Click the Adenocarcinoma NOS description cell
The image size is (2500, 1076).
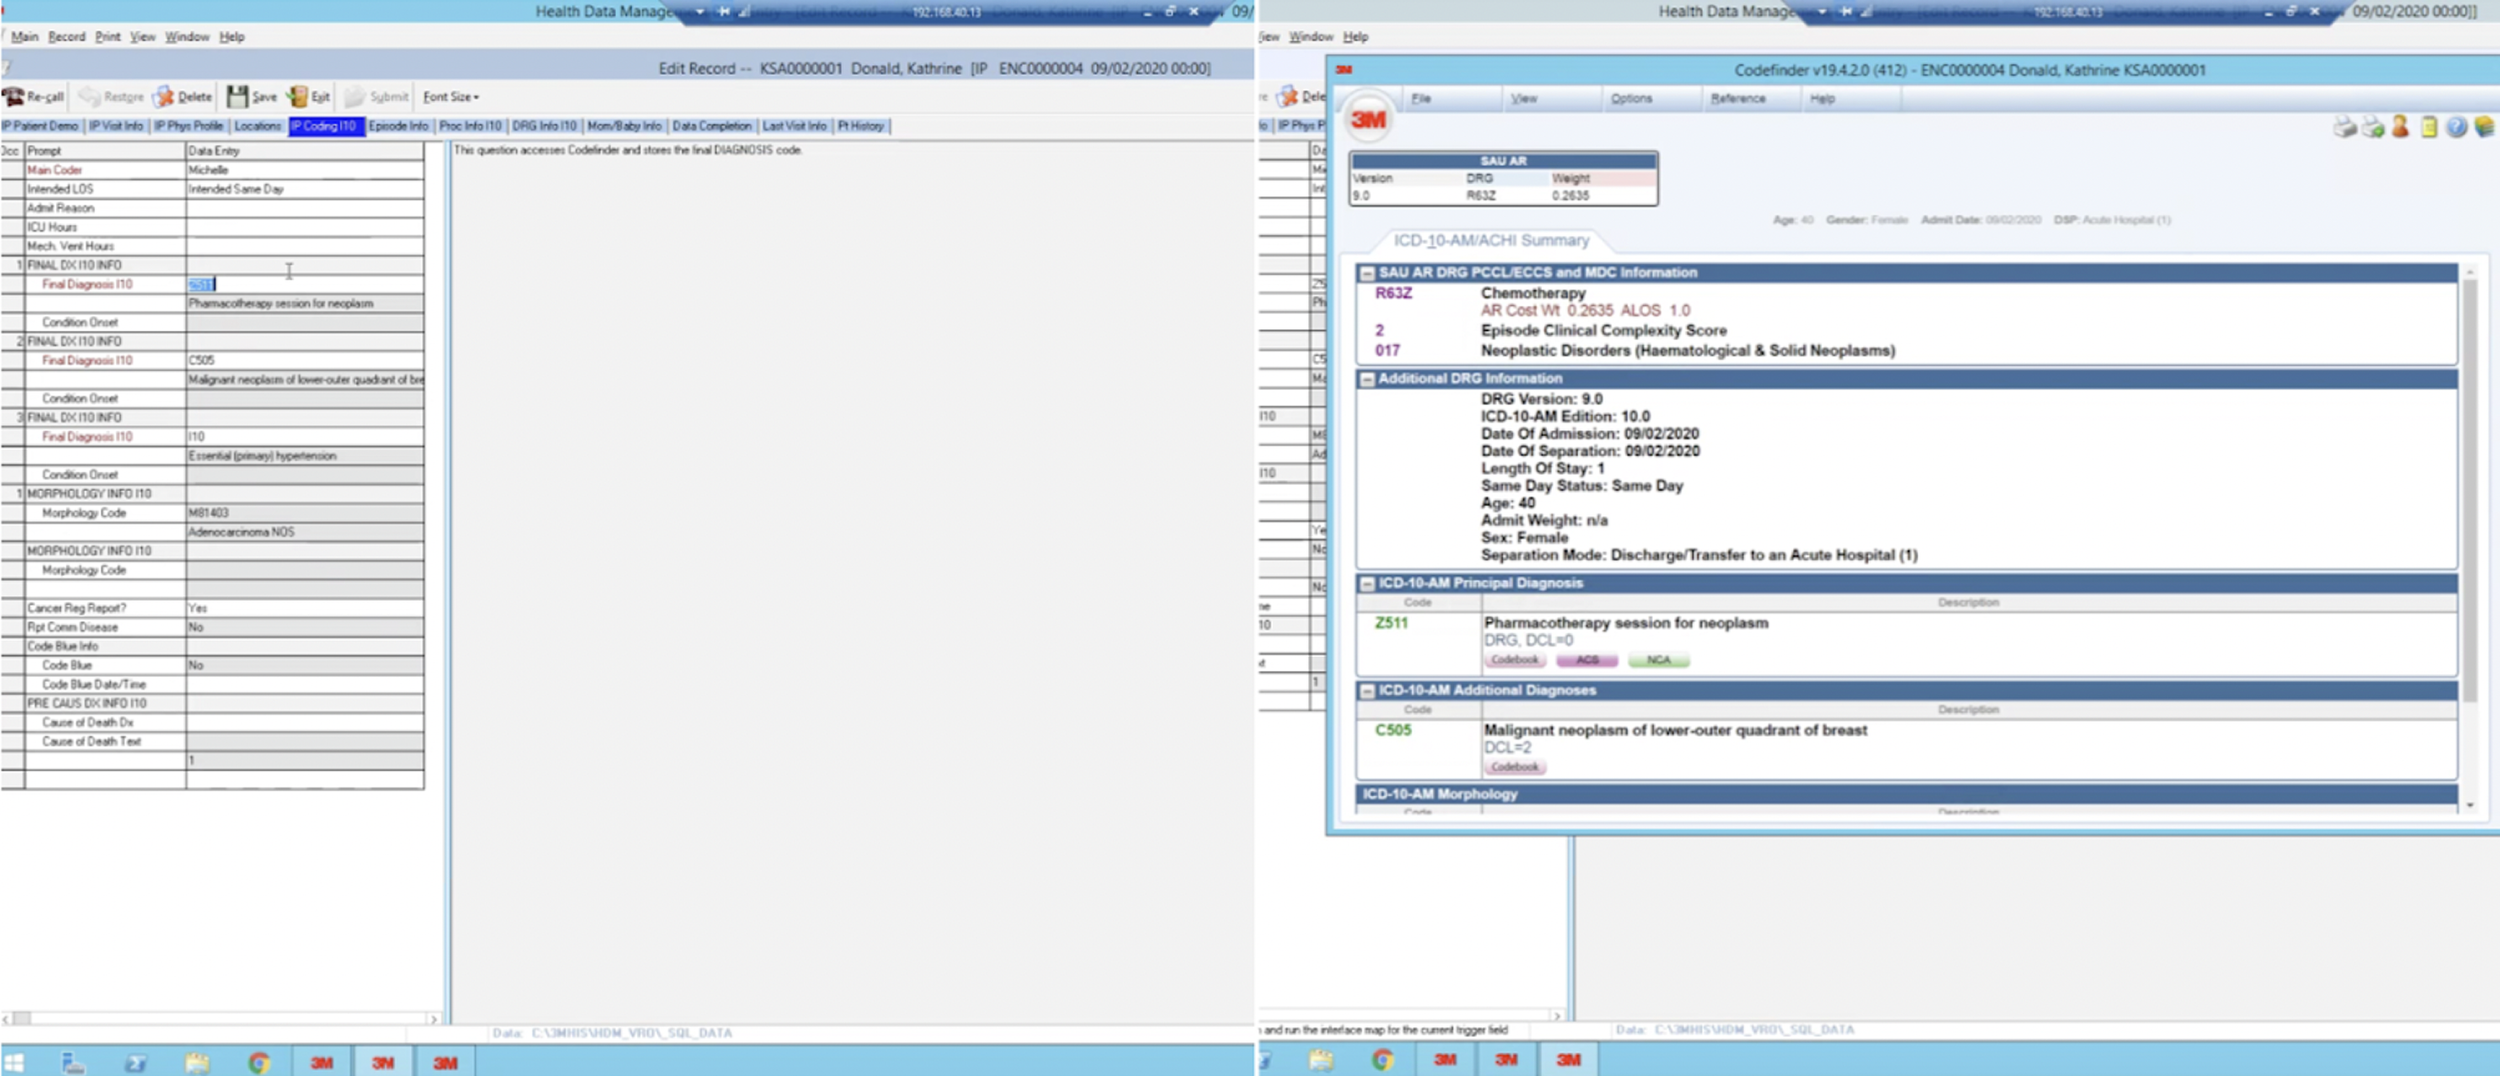304,532
